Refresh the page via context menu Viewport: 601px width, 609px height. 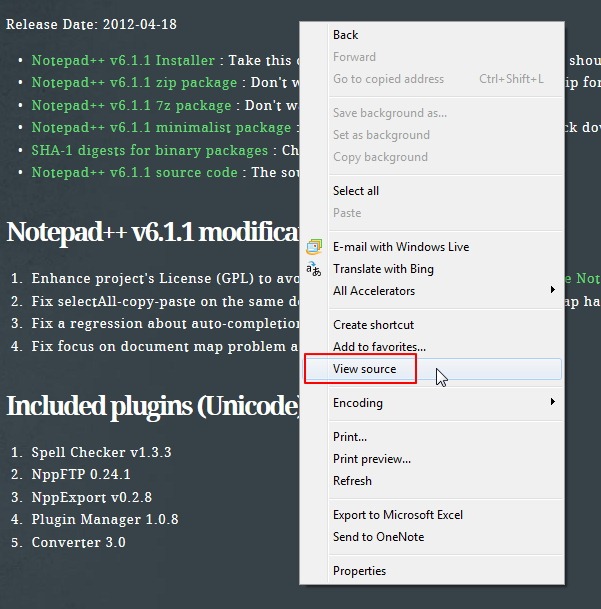coord(352,481)
